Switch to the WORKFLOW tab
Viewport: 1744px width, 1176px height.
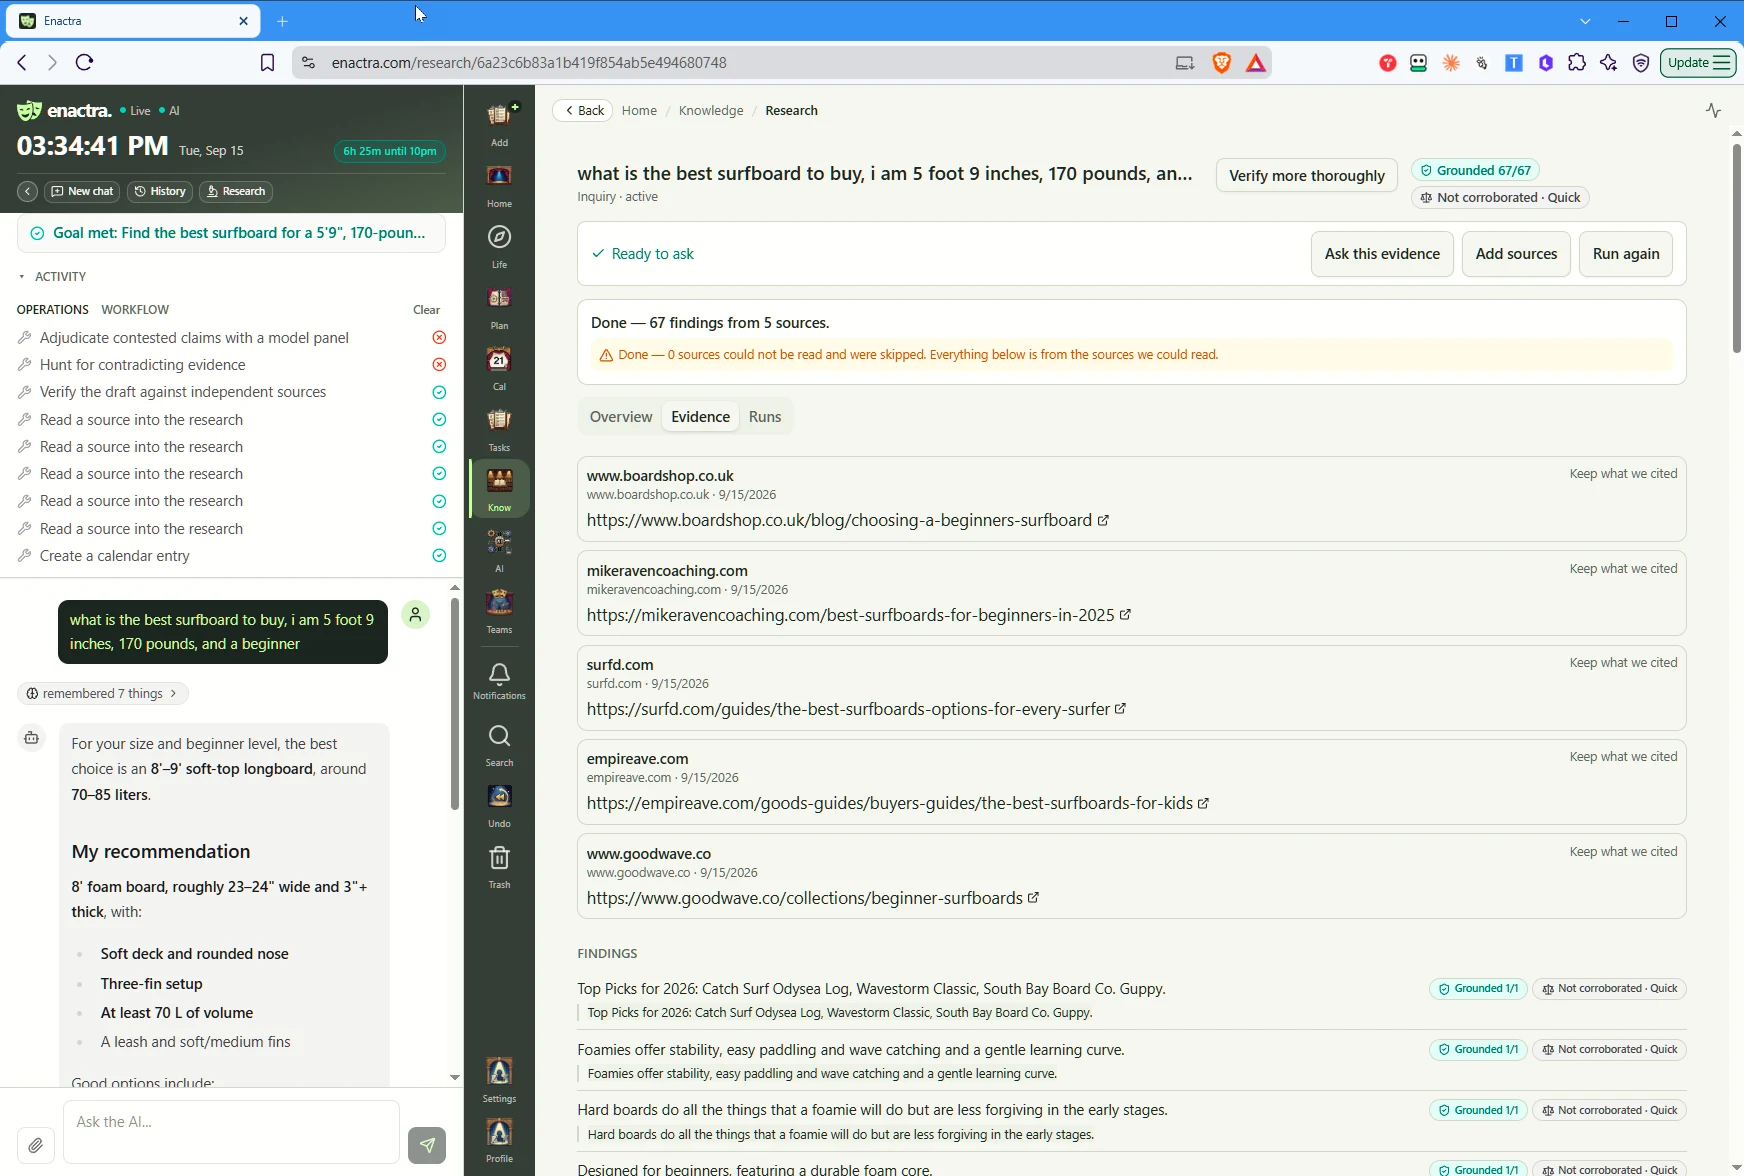135,309
